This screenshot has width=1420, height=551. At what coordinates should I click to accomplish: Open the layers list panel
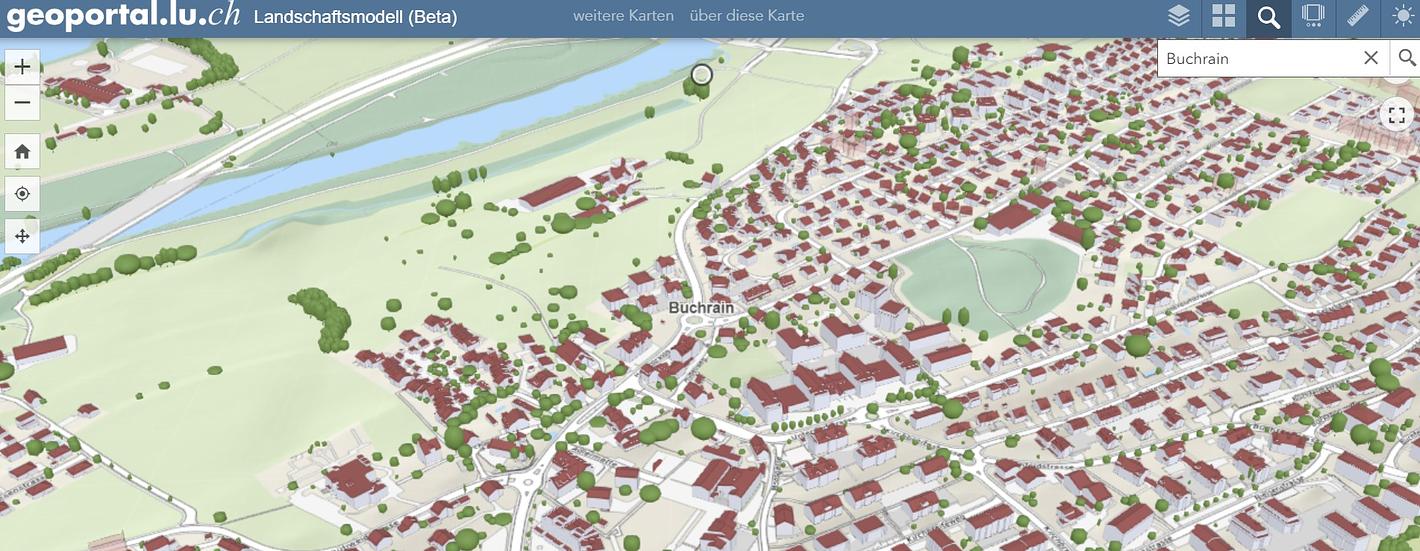point(1179,17)
